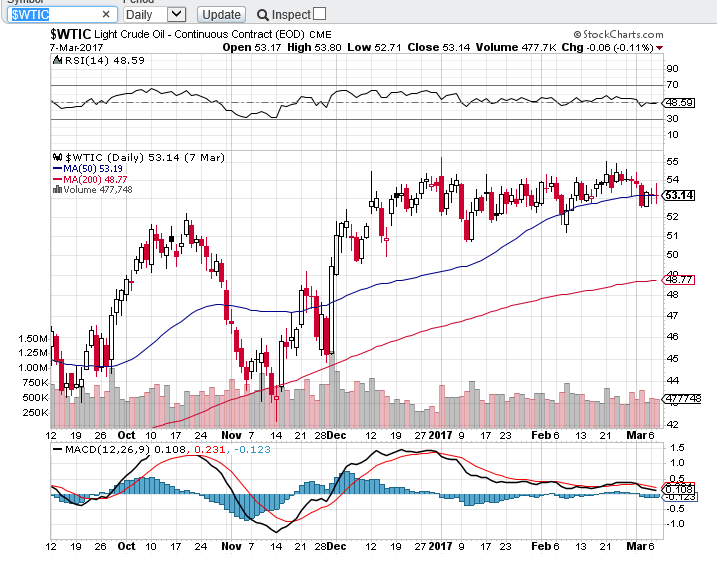Click the 48.59 RSI axis tag
Viewport: 717px width, 563px height.
(679, 102)
